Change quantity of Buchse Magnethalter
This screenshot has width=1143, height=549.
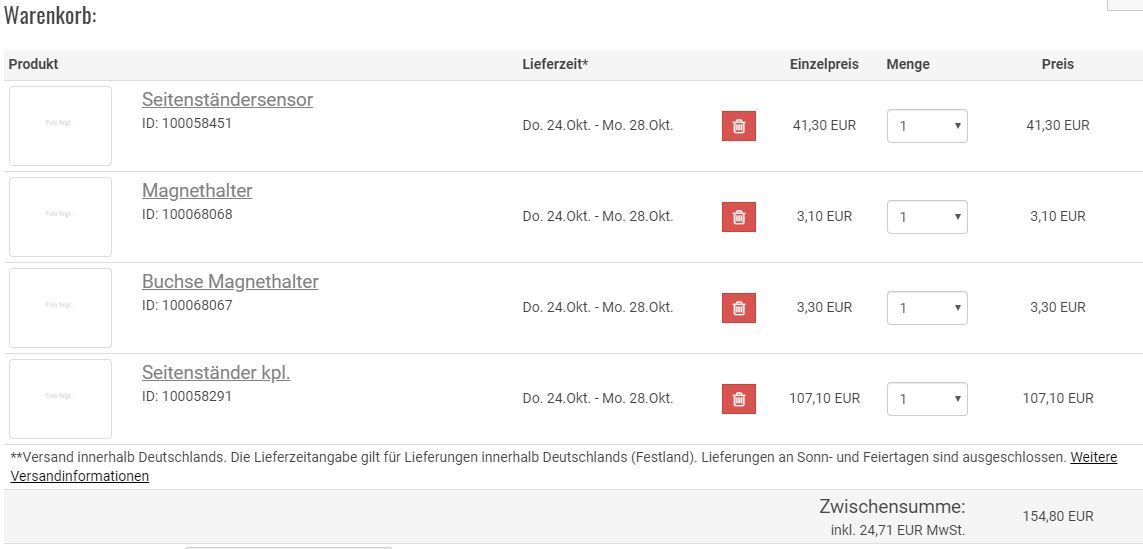click(x=927, y=308)
